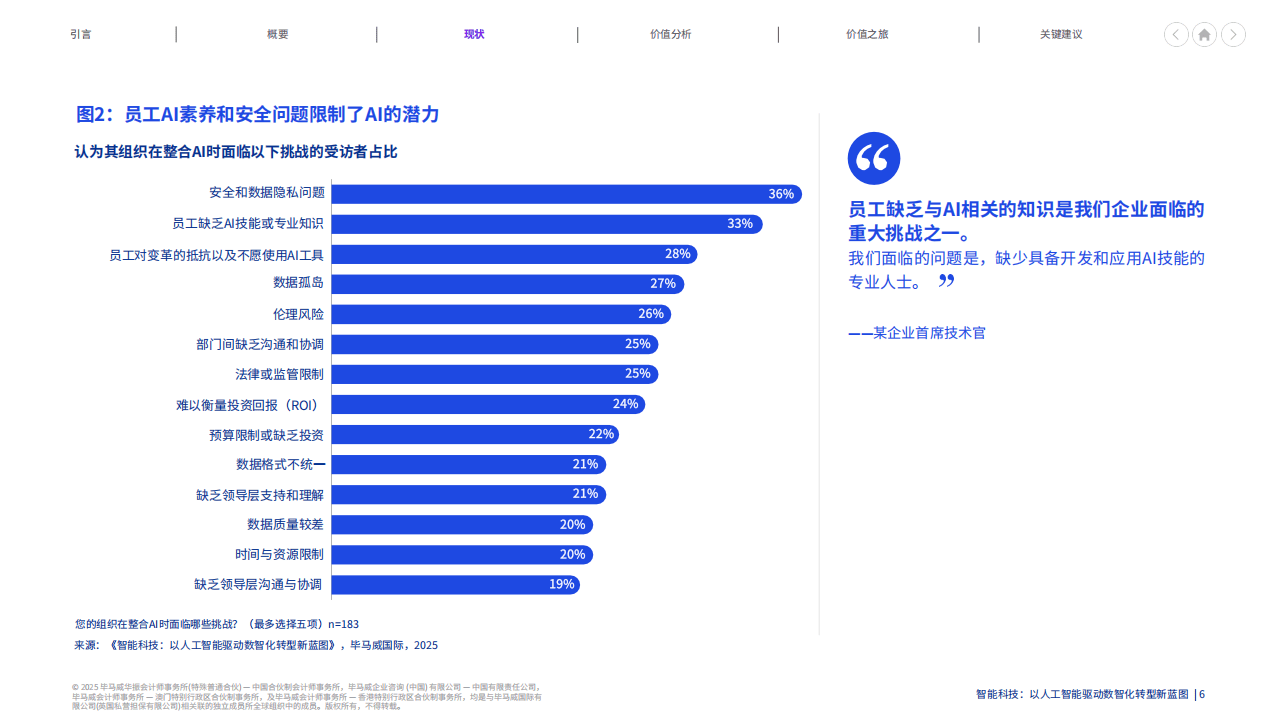
Task: Click the 难以衡量投资回报（ROI） label
Action: pyautogui.click(x=250, y=405)
